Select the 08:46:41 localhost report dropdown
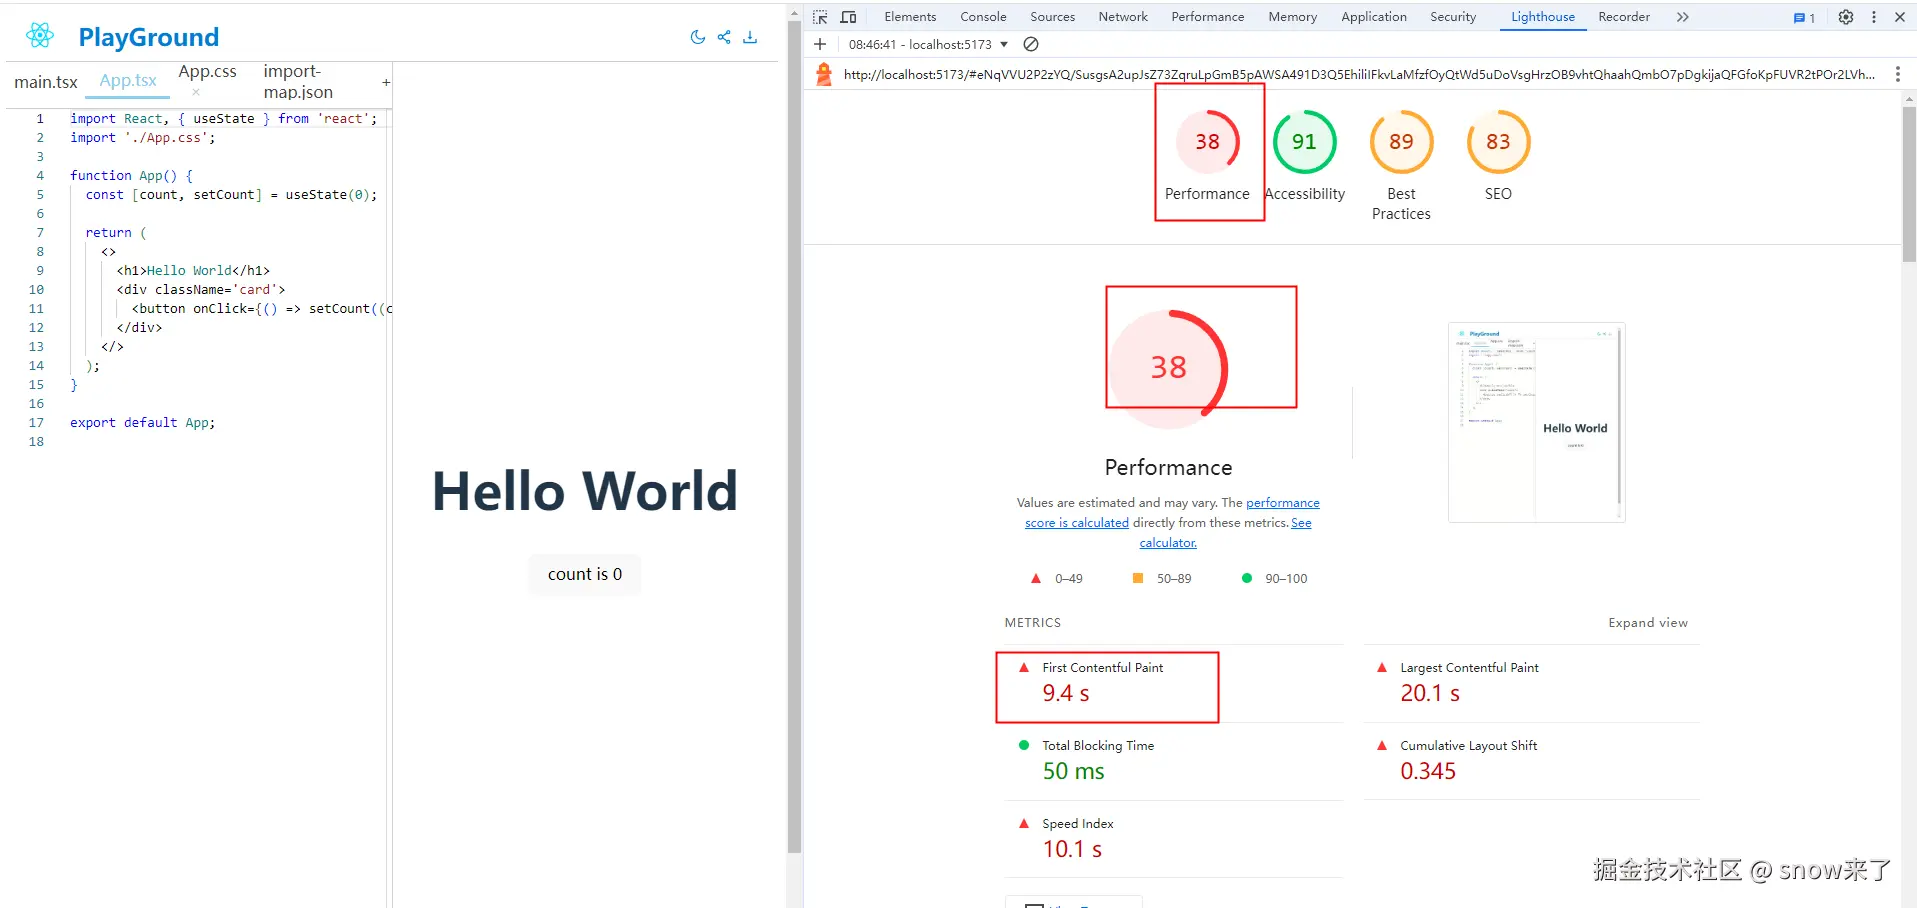This screenshot has height=908, width=1917. (928, 44)
